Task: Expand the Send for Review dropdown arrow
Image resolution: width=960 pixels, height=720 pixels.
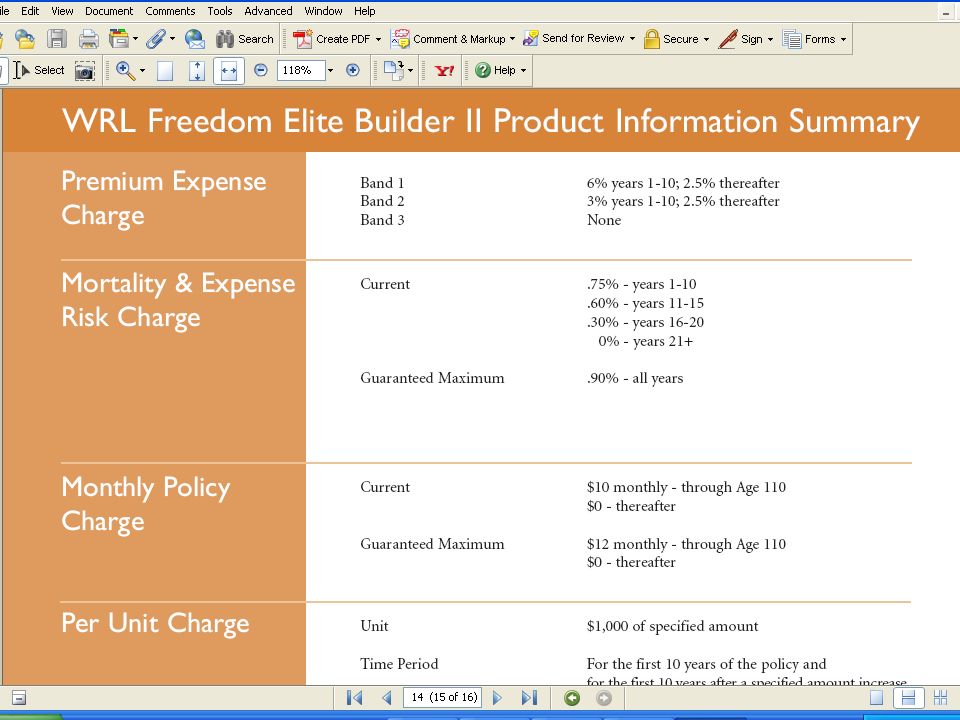Action: point(632,39)
